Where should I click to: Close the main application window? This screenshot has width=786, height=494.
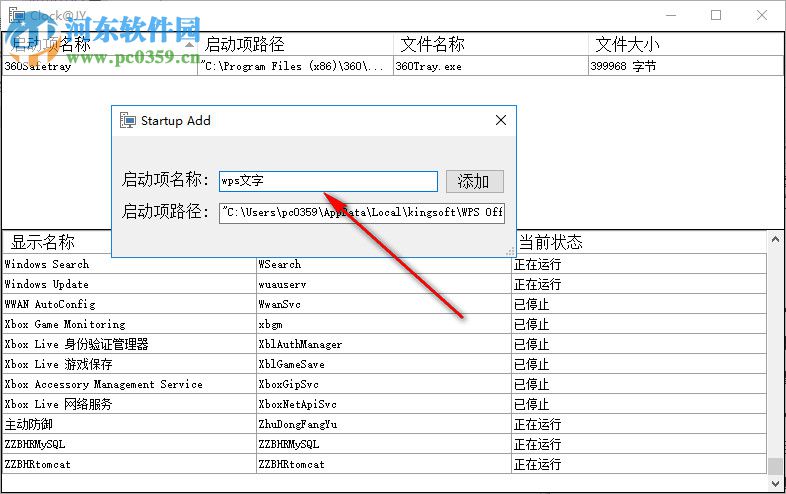coord(762,15)
